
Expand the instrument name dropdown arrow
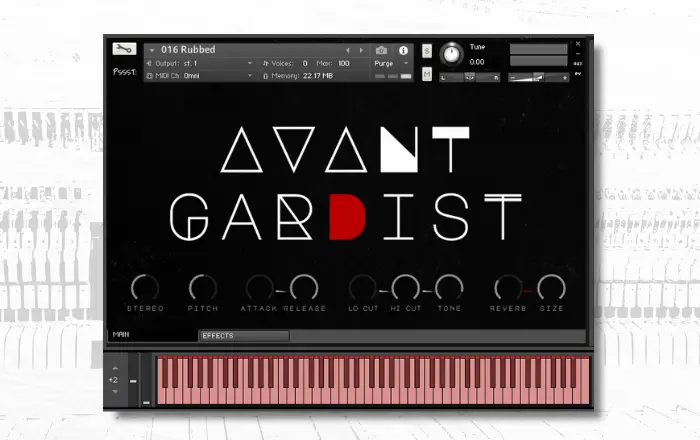152,50
